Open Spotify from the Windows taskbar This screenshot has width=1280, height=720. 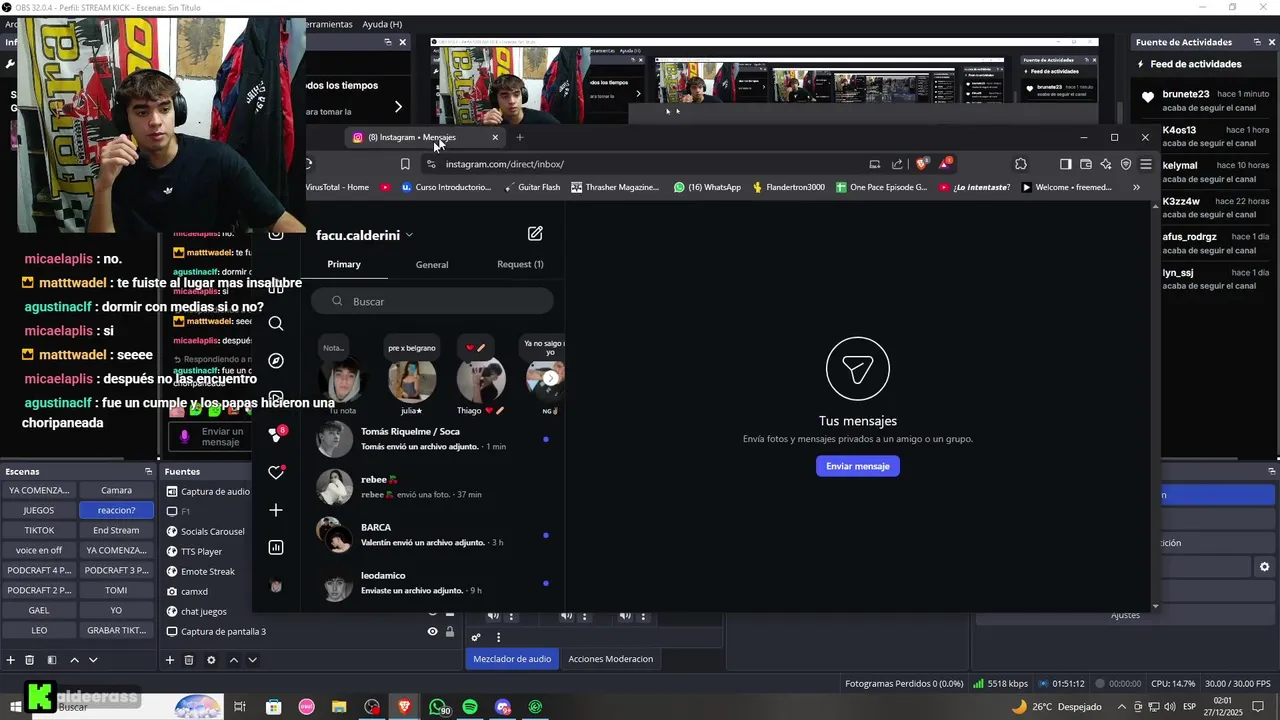(x=470, y=707)
